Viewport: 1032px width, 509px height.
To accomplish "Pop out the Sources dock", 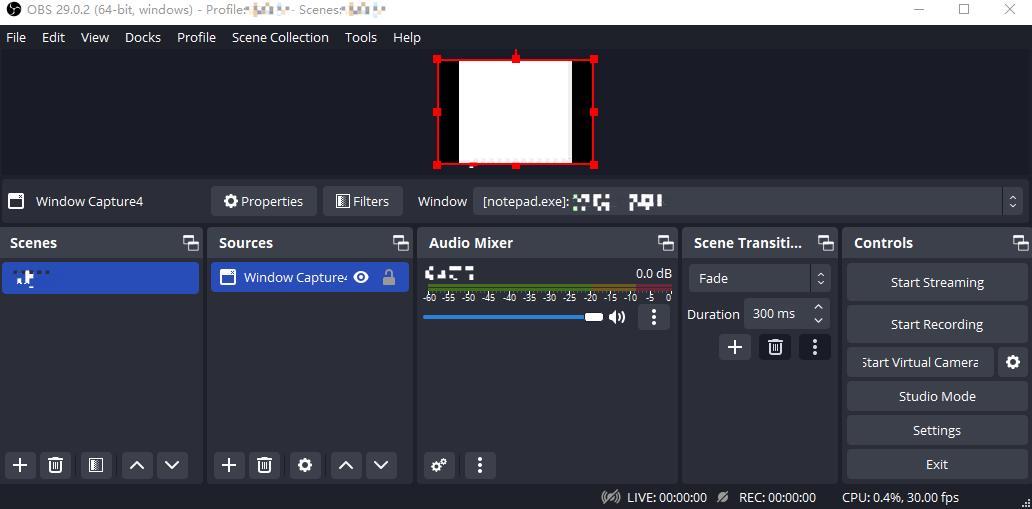I will [401, 243].
